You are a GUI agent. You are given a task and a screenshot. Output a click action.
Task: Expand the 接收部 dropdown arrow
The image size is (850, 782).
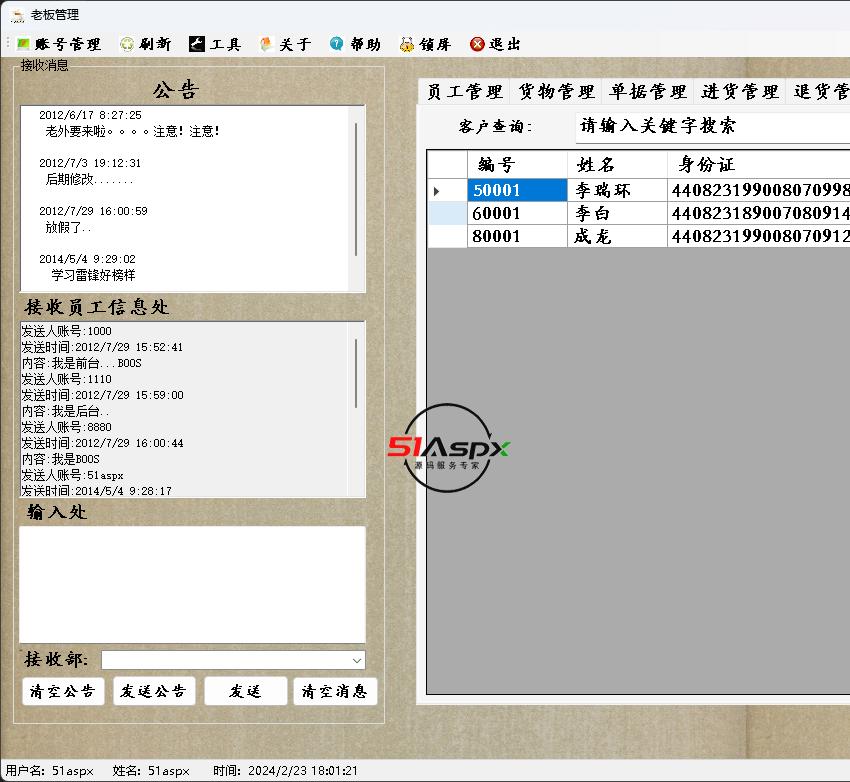coord(357,661)
